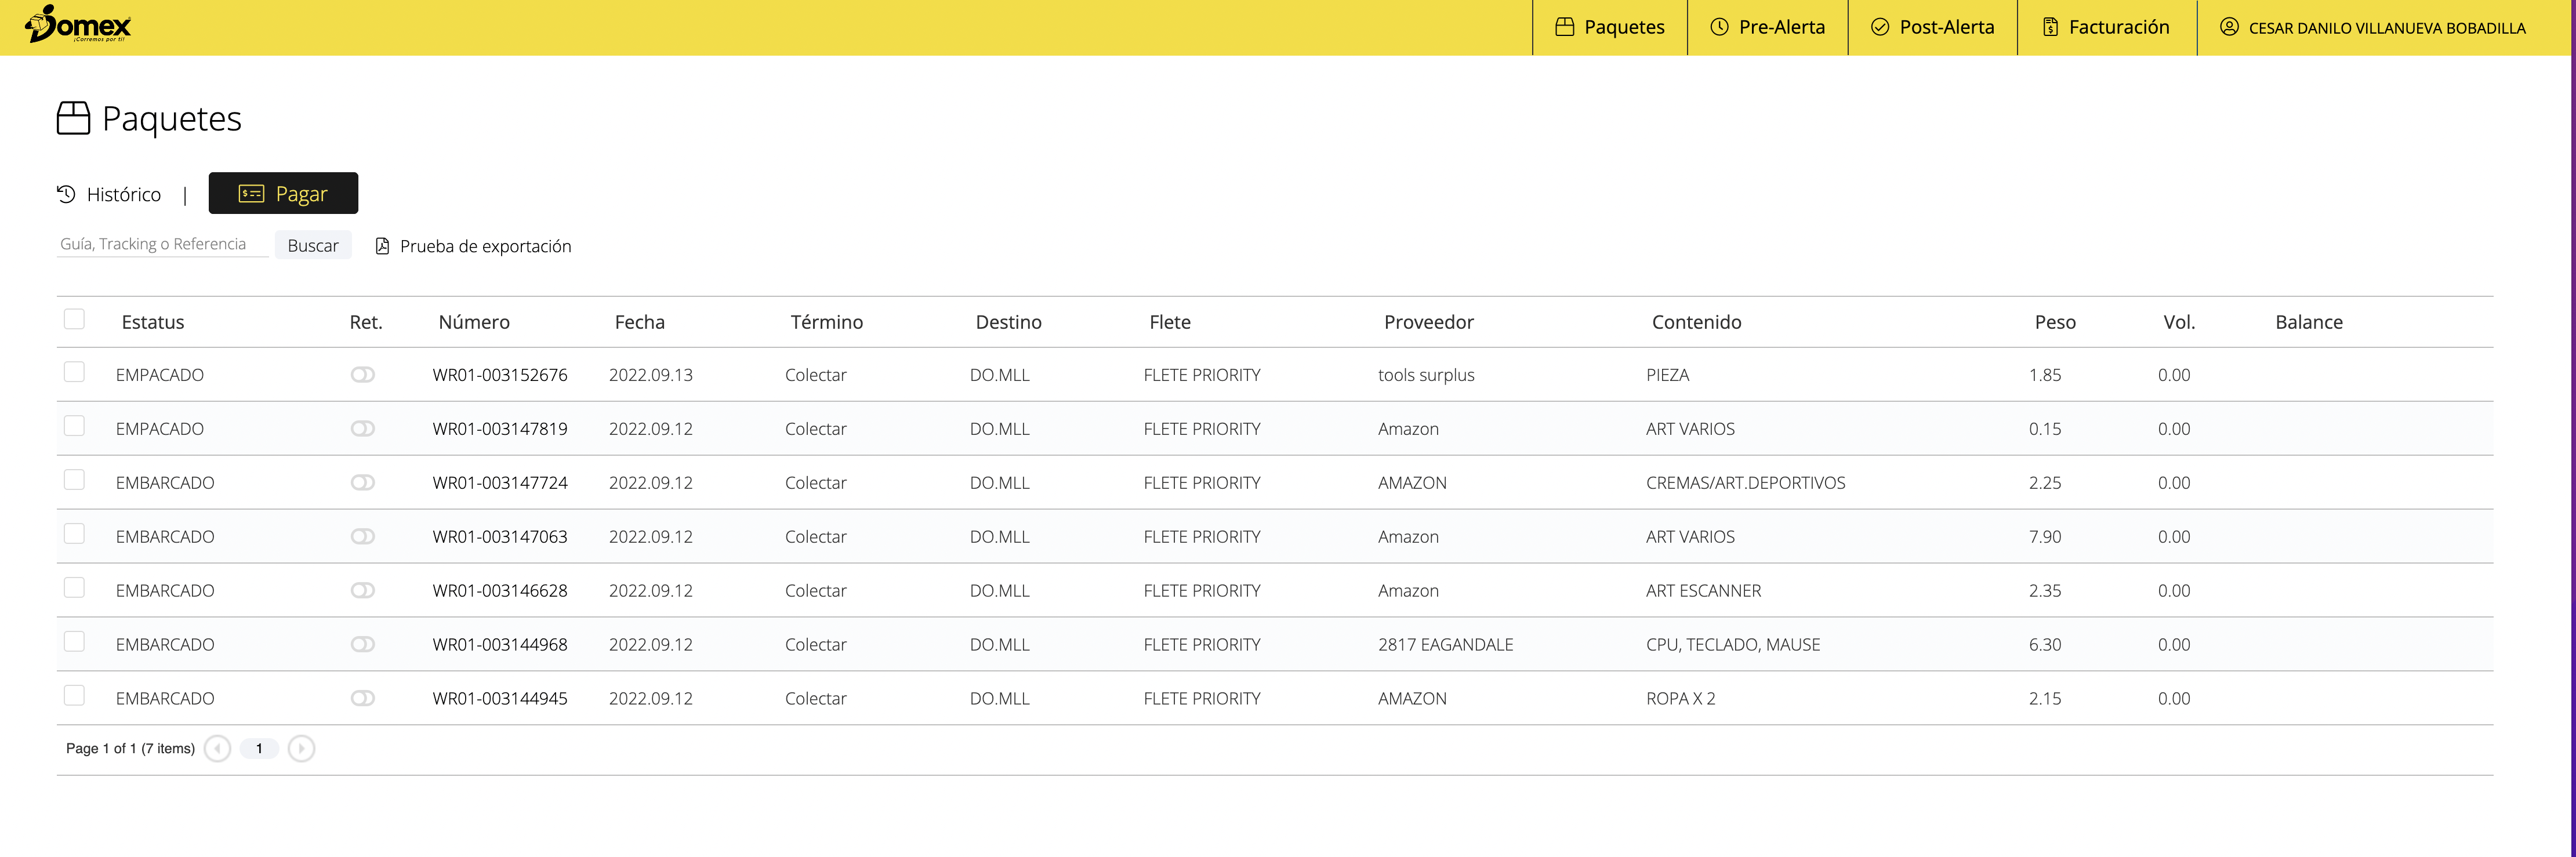Click the file export icon

pyautogui.click(x=382, y=246)
